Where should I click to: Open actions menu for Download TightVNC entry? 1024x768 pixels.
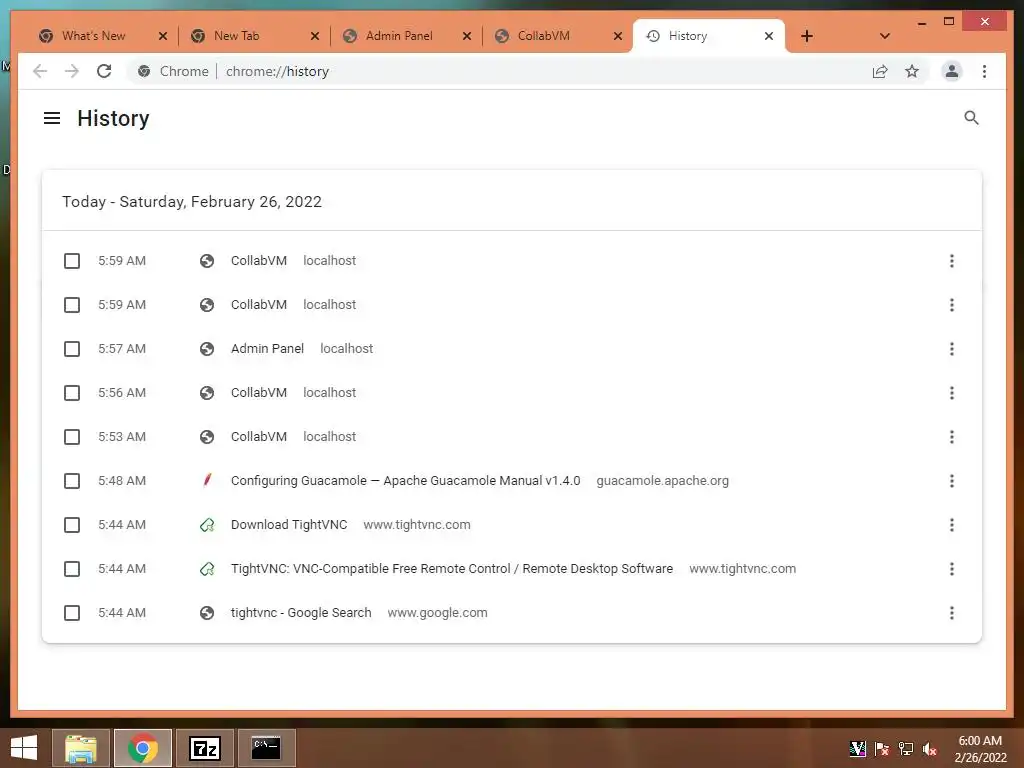[x=952, y=525]
